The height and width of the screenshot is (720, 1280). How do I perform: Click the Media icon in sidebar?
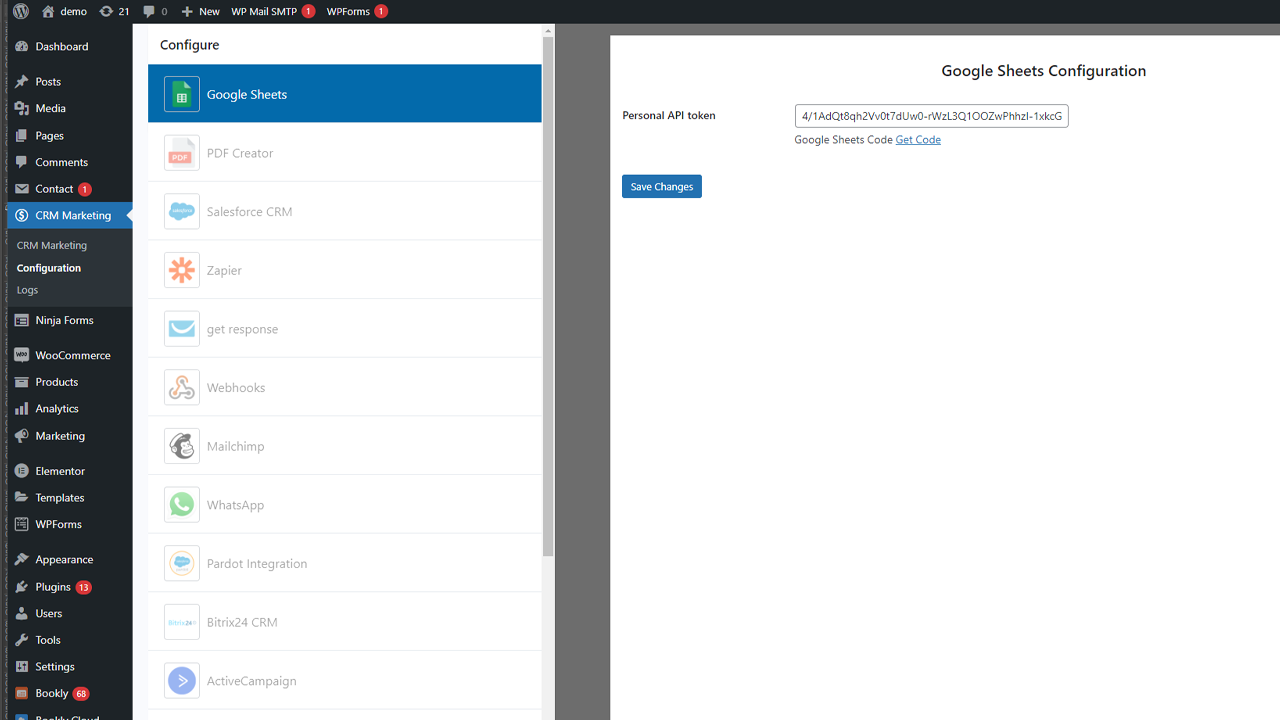[x=22, y=108]
